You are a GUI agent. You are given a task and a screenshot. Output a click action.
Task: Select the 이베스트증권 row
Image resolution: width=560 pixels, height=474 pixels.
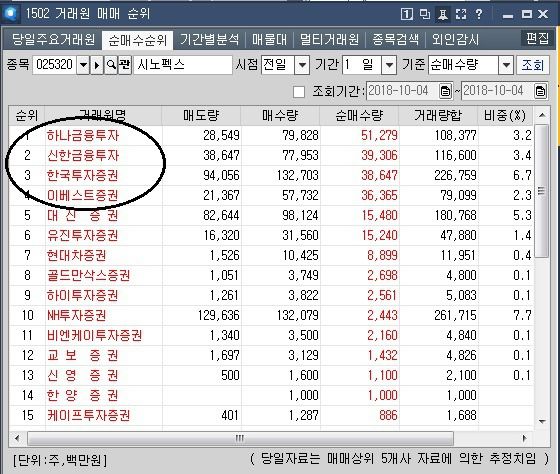271,195
